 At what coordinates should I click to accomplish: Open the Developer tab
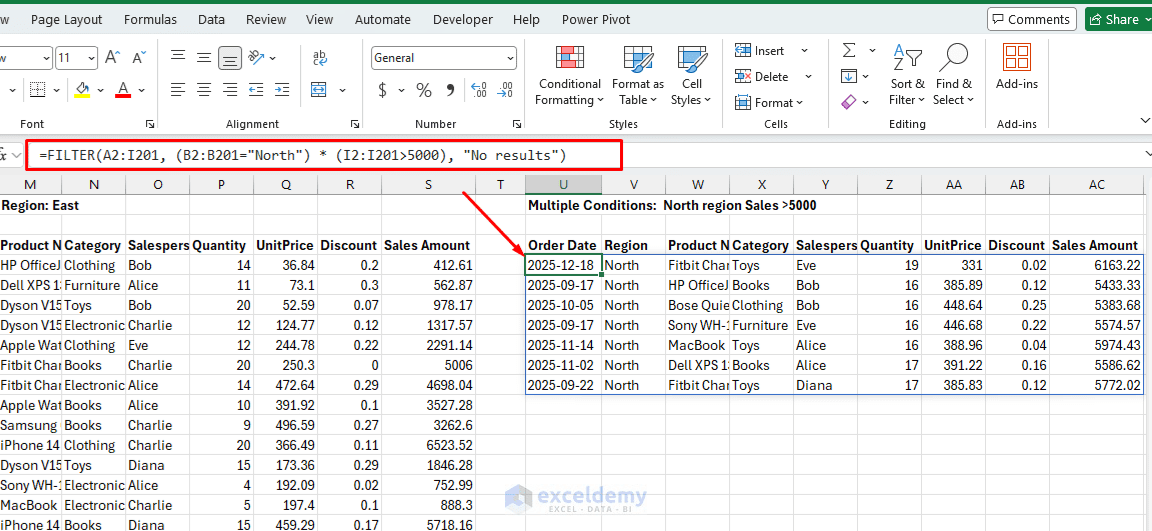[463, 20]
